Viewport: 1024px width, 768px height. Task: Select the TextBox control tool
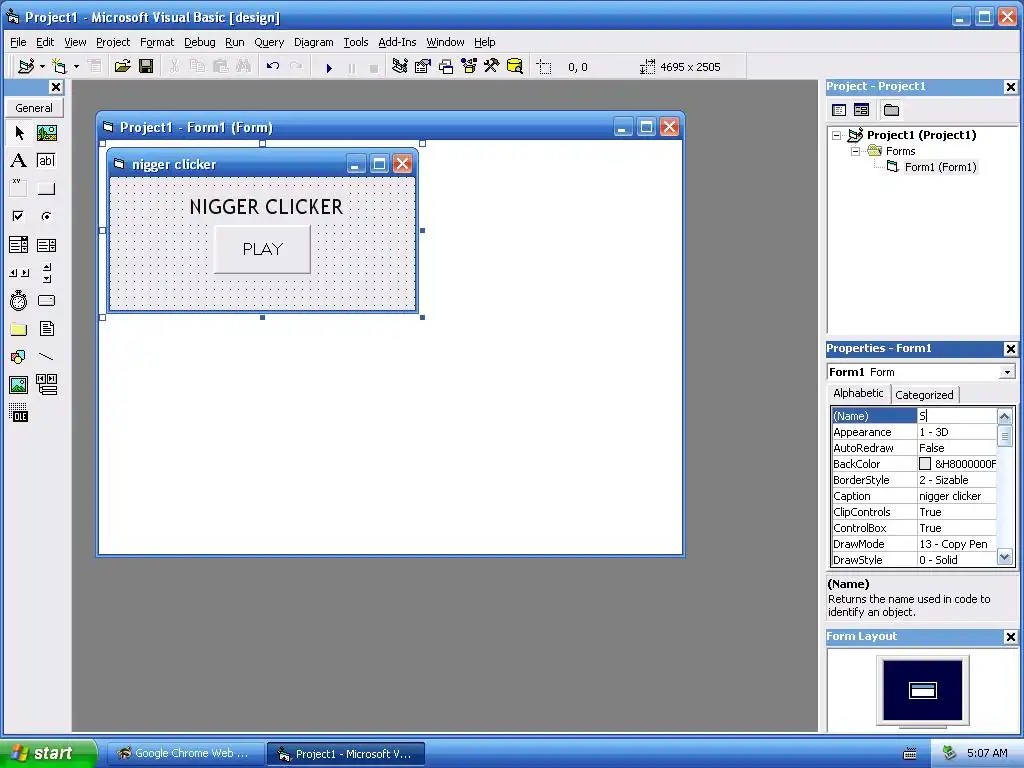pyautogui.click(x=46, y=161)
